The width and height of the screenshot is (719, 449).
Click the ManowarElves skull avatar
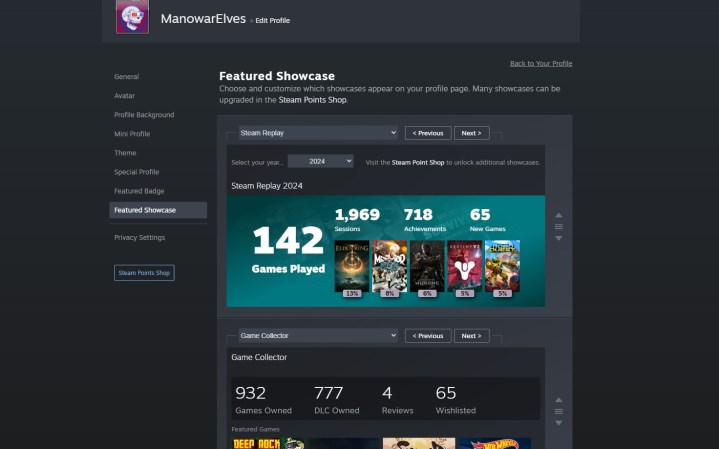pyautogui.click(x=132, y=17)
